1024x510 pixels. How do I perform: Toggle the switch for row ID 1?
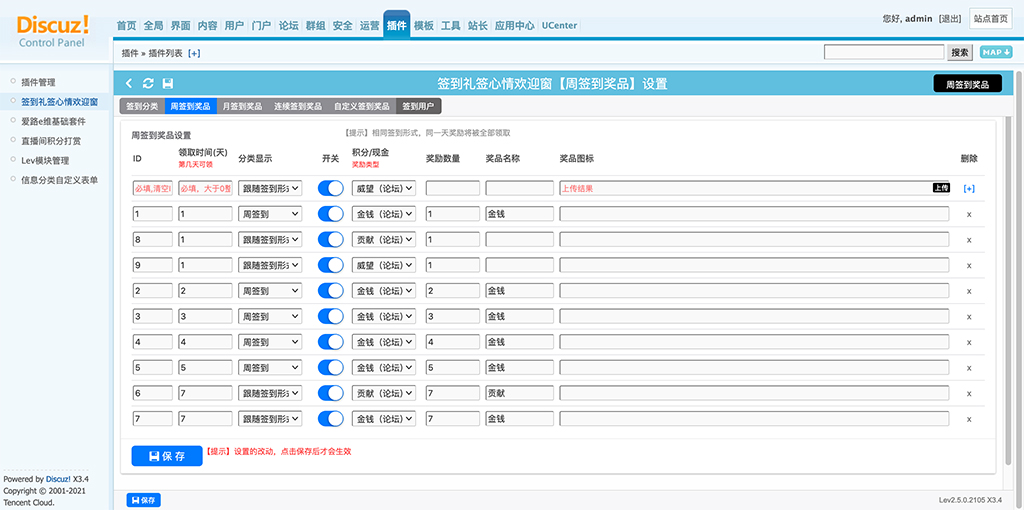point(331,214)
